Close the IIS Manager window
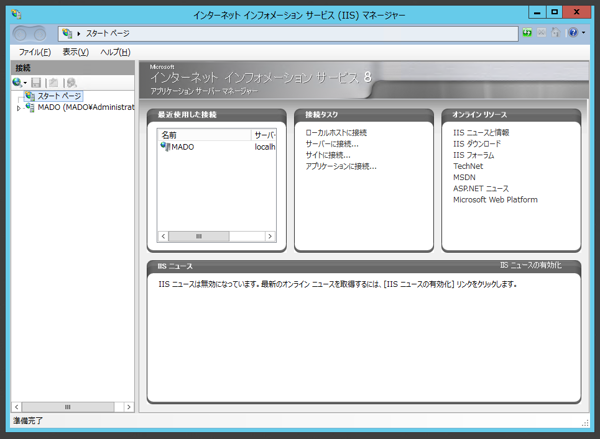Viewport: 600px width, 439px height. tap(577, 12)
